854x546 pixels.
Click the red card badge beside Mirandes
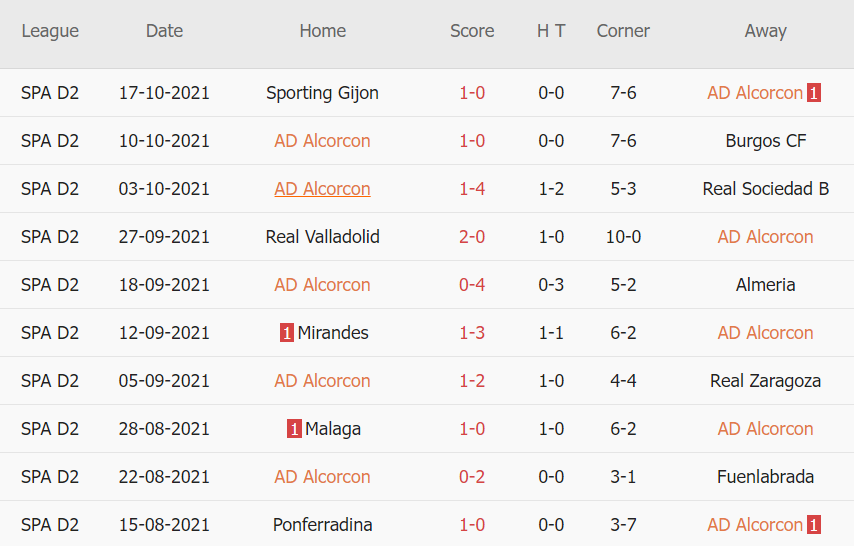click(x=287, y=333)
